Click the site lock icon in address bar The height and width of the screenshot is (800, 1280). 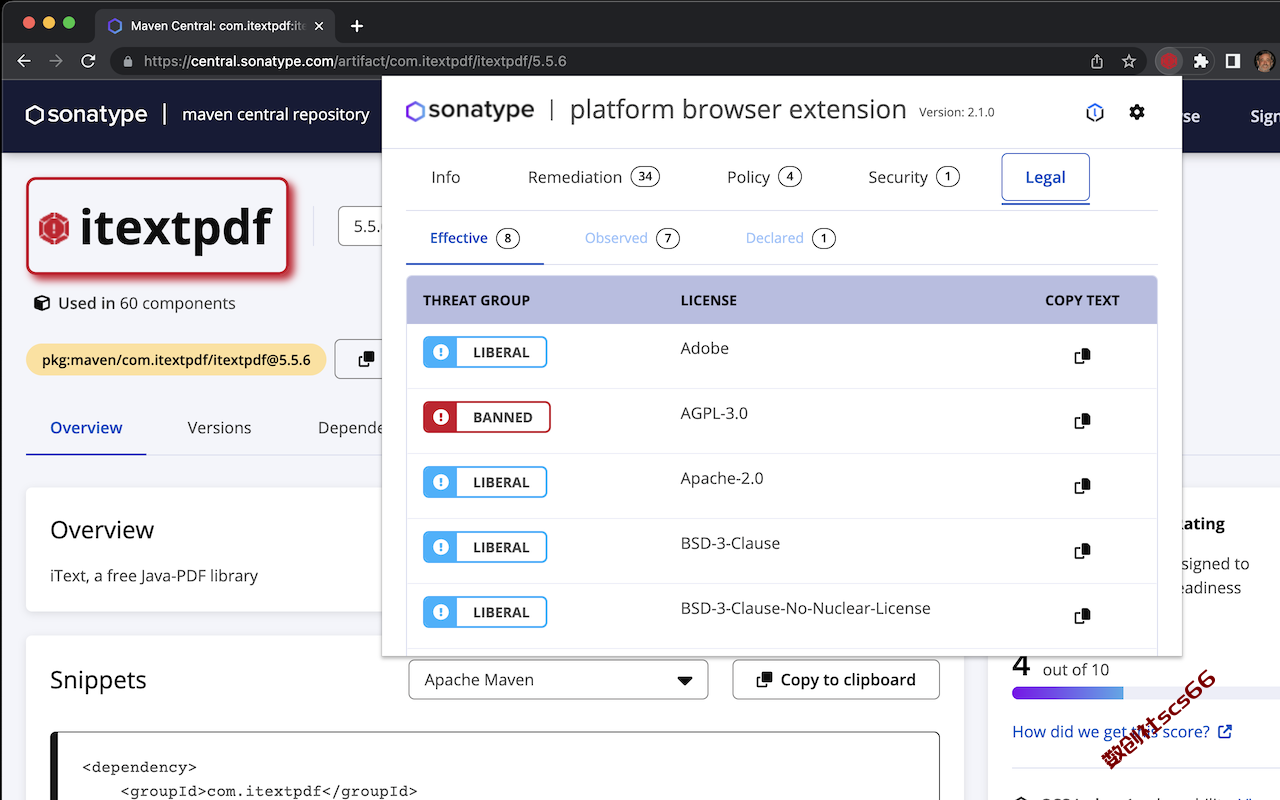(127, 61)
